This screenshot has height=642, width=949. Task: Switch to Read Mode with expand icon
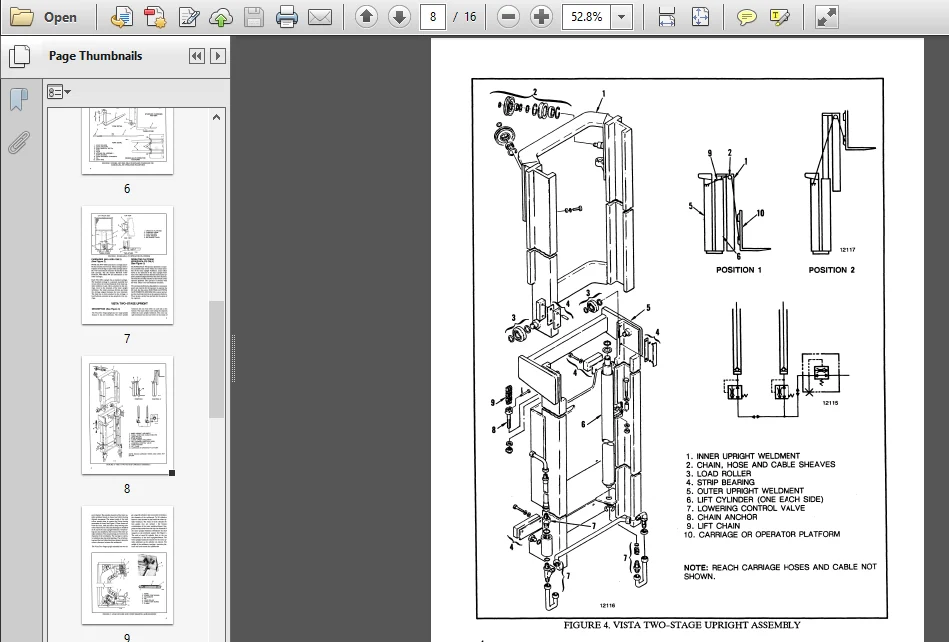pyautogui.click(x=826, y=17)
